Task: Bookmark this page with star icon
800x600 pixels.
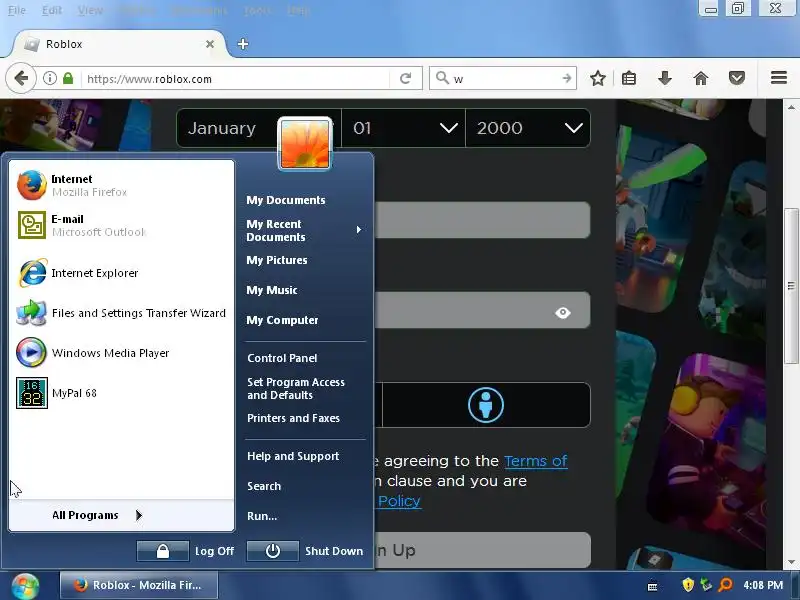Action: point(597,79)
